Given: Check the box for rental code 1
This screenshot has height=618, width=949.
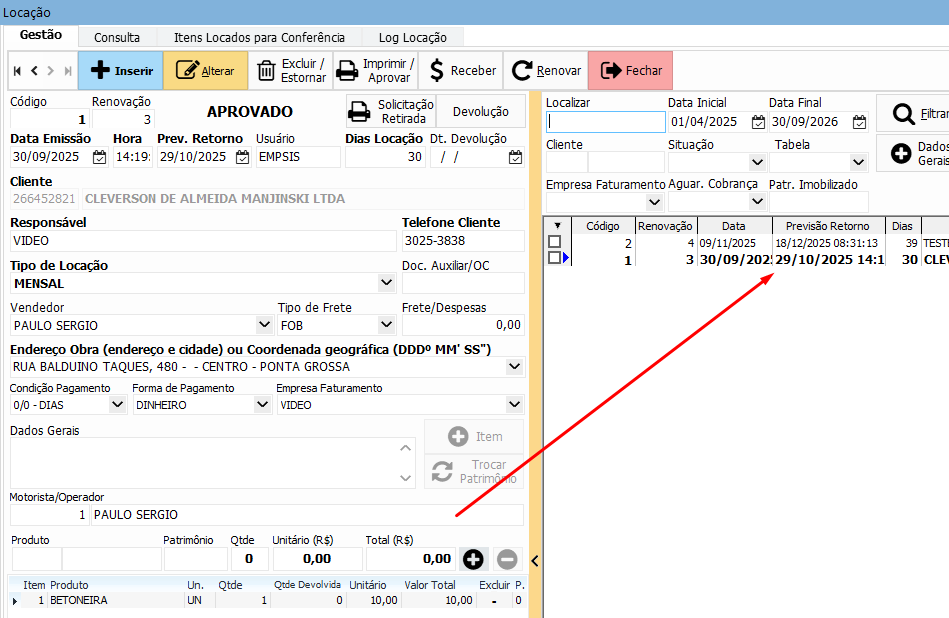Looking at the screenshot, I should point(554,258).
